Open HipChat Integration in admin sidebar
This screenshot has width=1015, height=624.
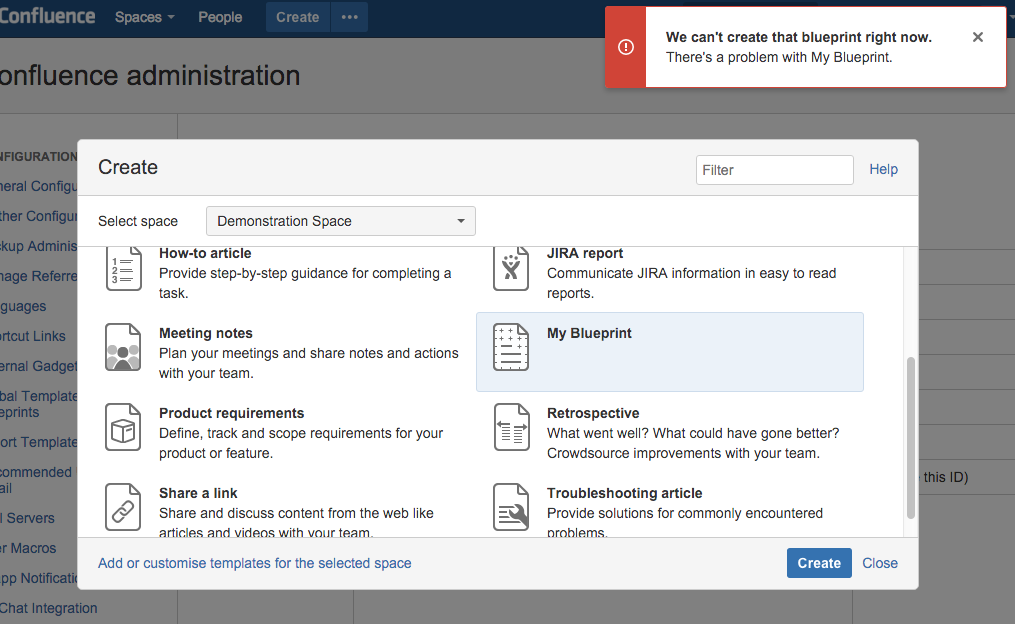click(x=49, y=608)
